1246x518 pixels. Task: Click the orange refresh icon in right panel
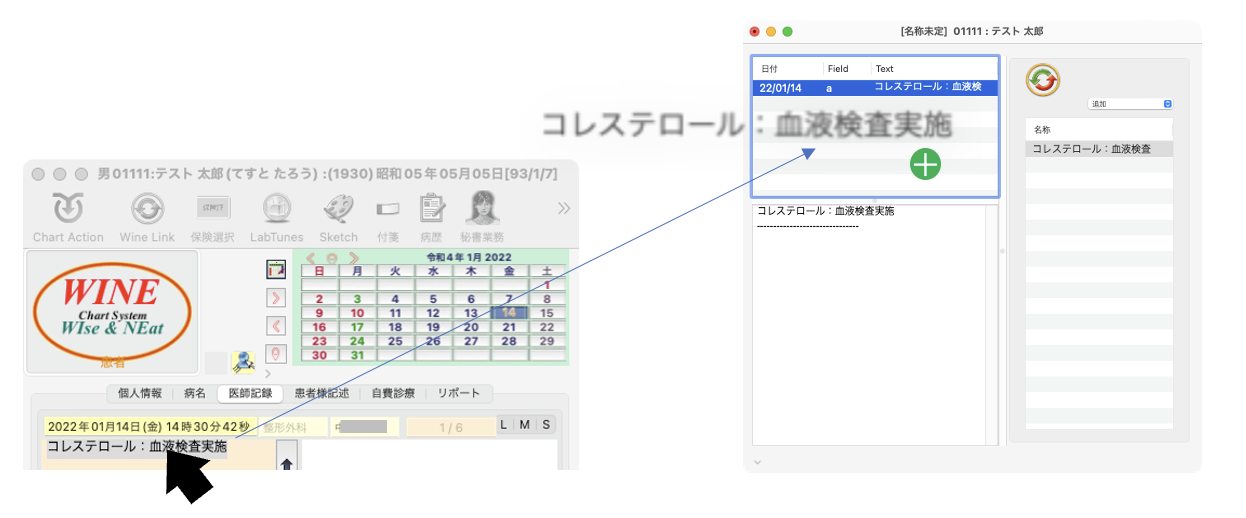pyautogui.click(x=1042, y=81)
